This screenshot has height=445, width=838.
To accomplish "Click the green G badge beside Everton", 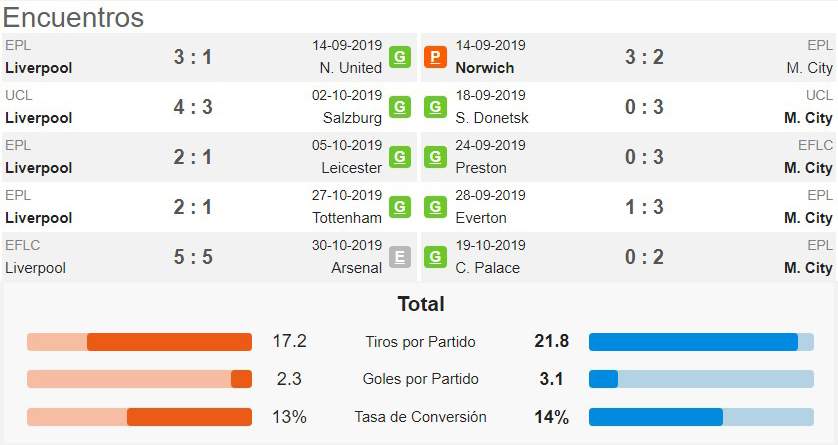I will [x=435, y=207].
